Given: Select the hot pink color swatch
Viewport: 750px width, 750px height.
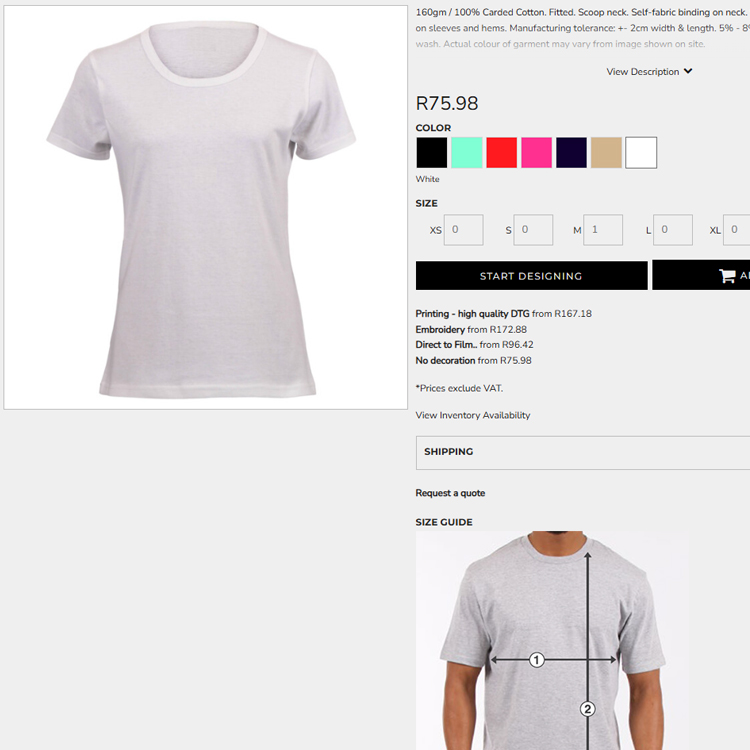Looking at the screenshot, I should pos(536,153).
